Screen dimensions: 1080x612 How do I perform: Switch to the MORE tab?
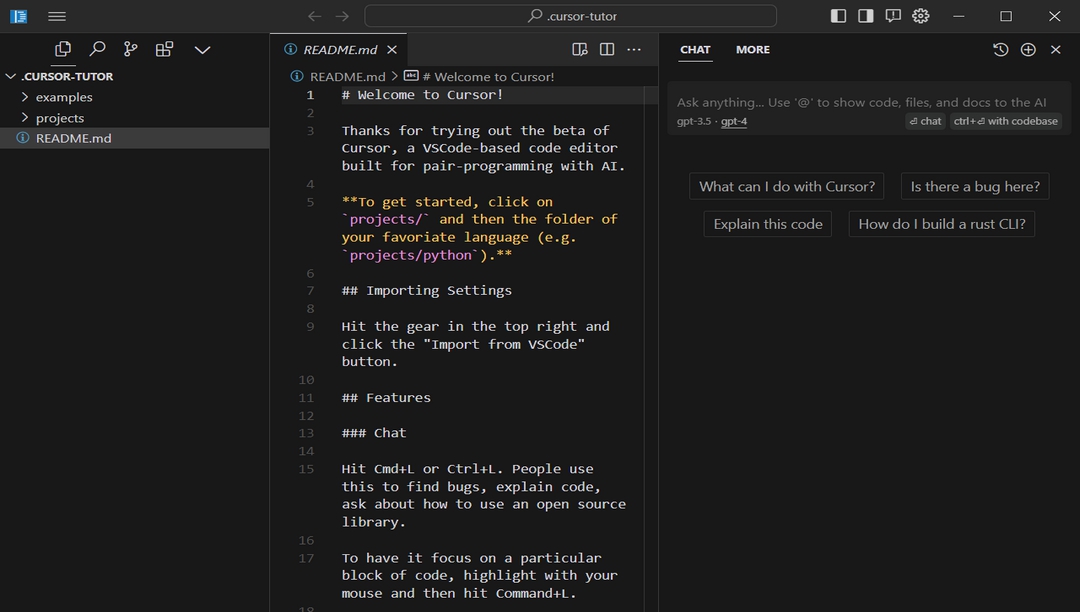point(753,50)
